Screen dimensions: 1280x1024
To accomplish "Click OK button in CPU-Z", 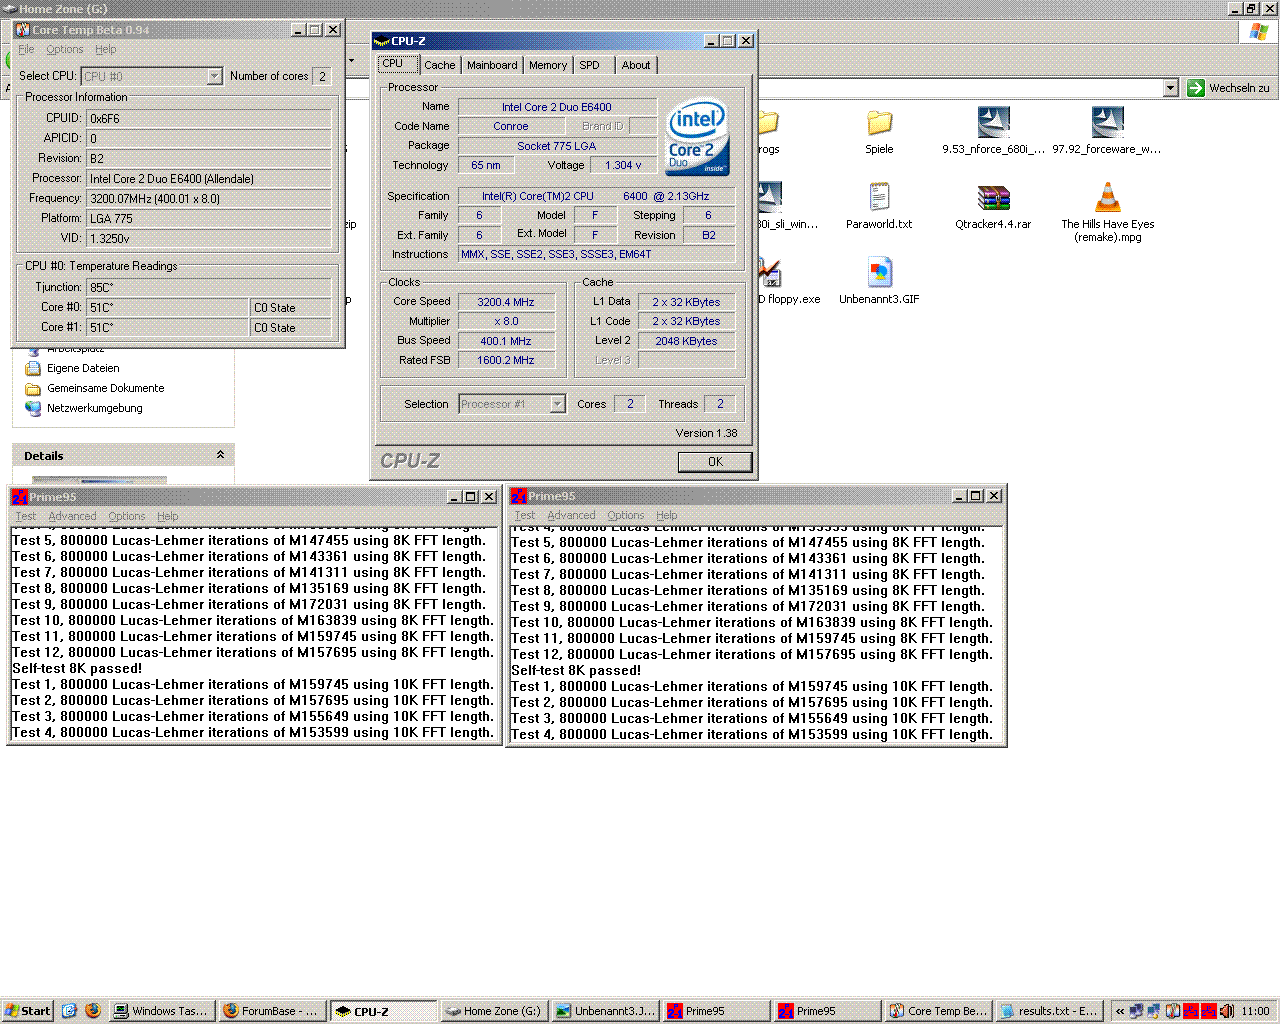I will click(715, 461).
